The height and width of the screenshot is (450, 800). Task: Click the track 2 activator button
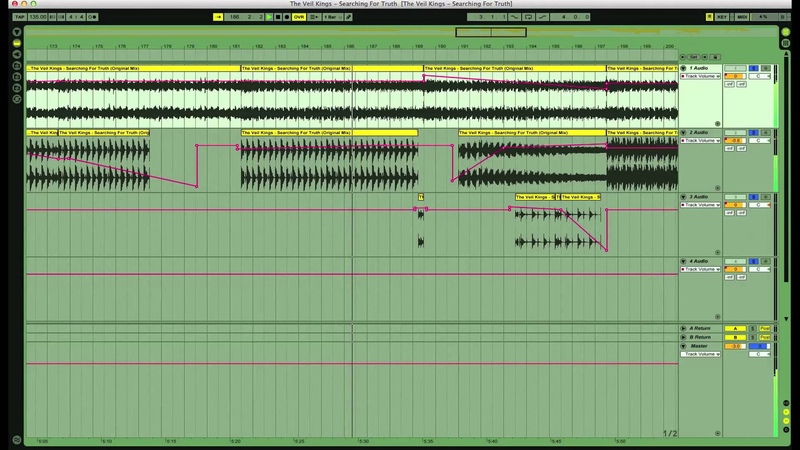pos(735,132)
